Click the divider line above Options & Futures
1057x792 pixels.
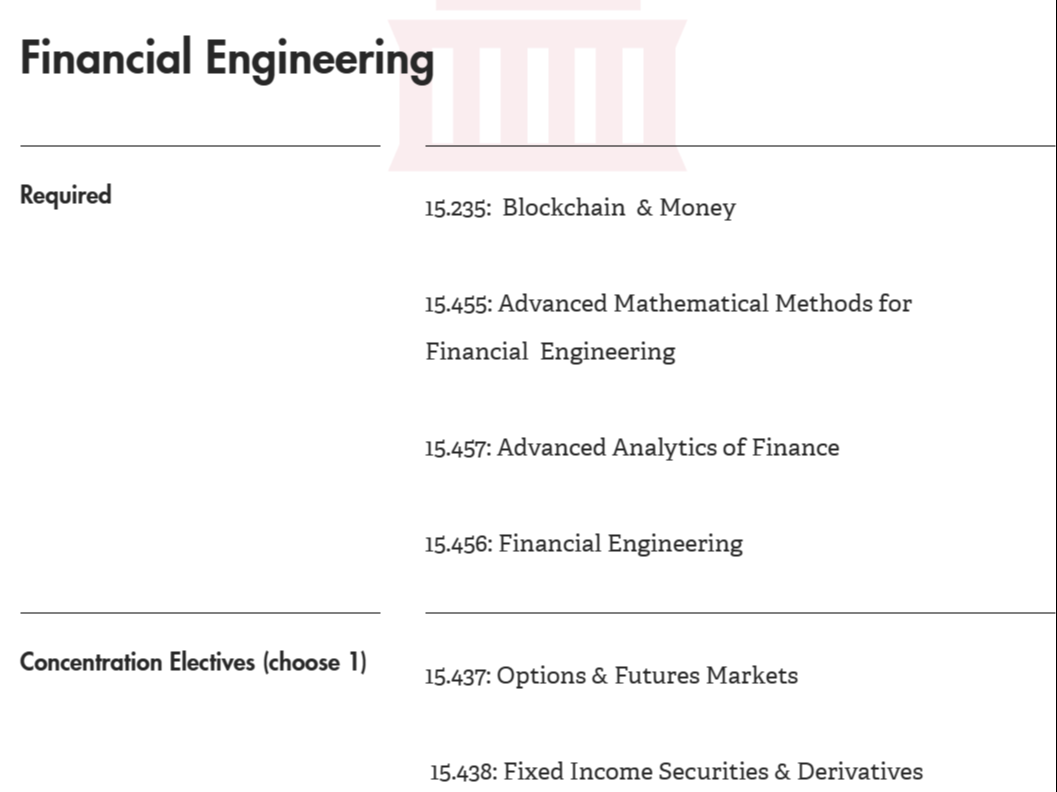[740, 612]
